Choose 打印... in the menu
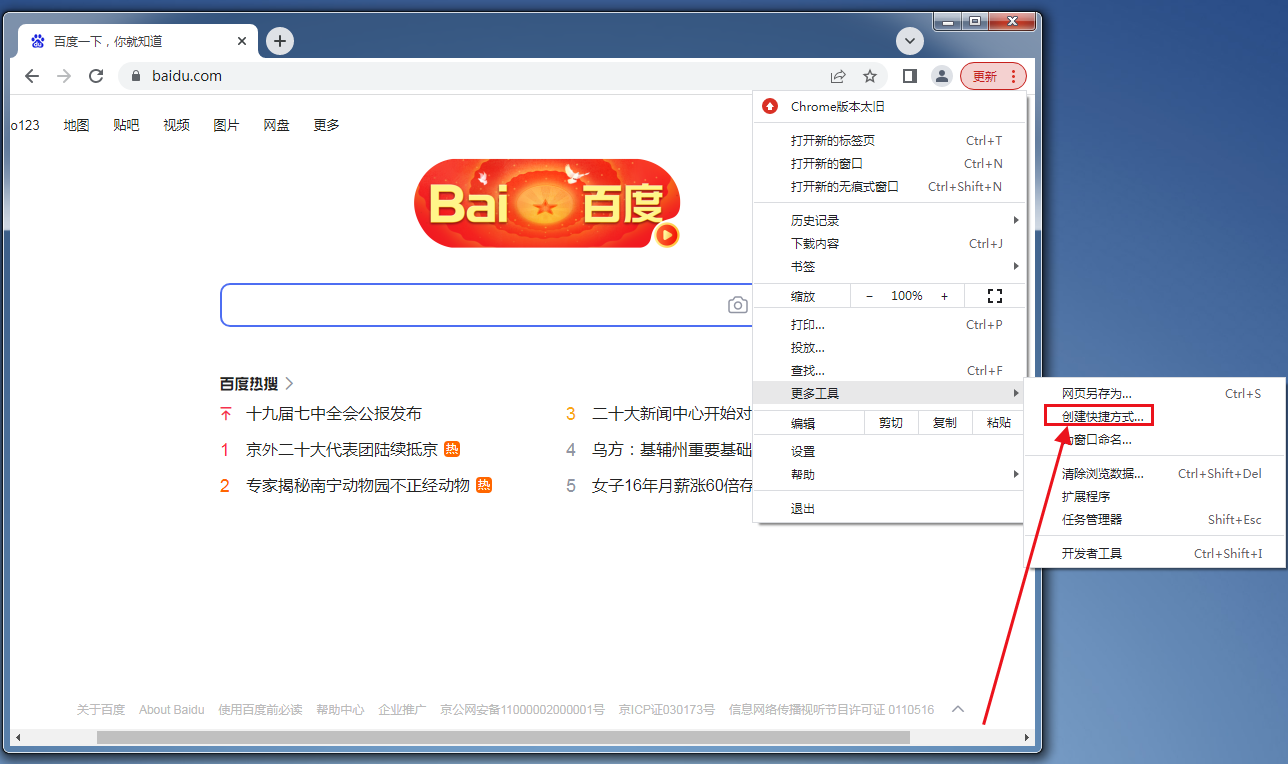Screen dimensions: 1288x764 coord(889,325)
